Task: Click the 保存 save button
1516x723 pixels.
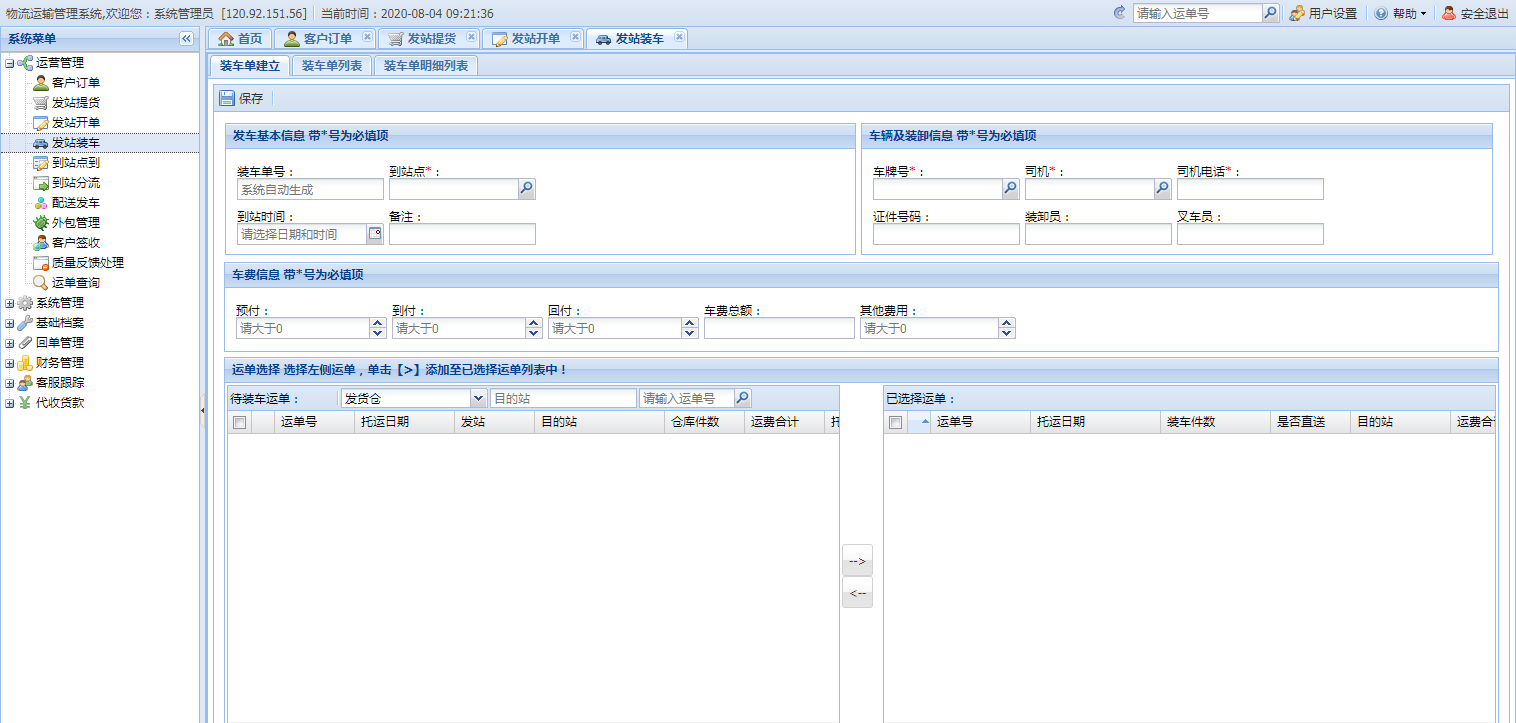Action: [242, 98]
